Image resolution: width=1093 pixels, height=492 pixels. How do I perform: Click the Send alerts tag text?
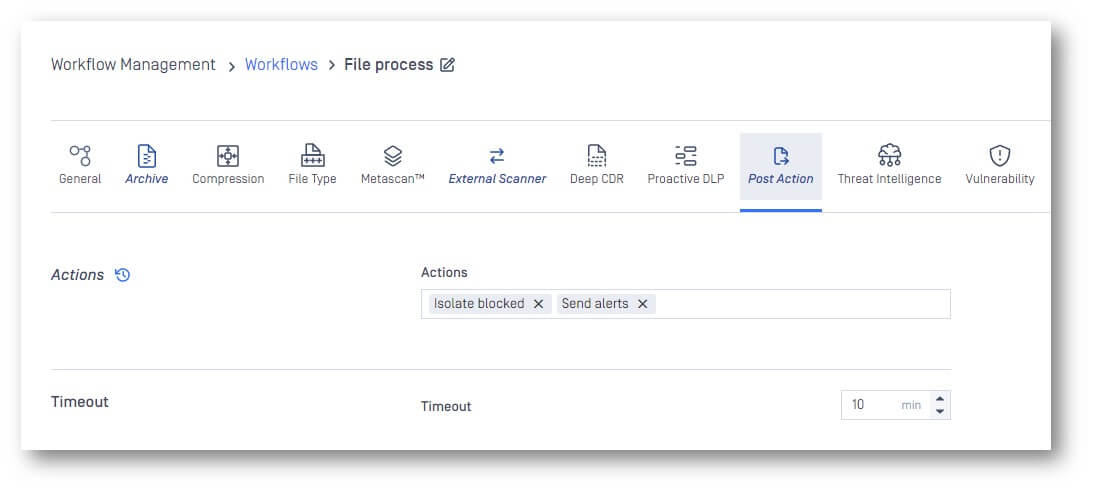click(x=595, y=304)
